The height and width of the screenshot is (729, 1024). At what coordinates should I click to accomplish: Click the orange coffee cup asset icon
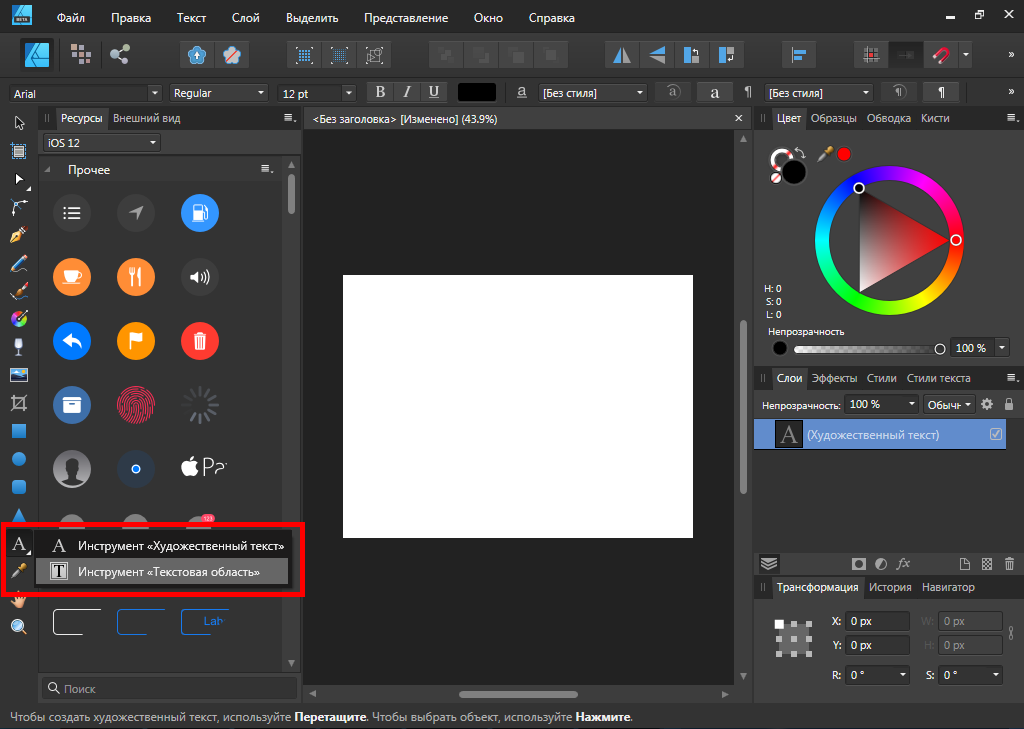click(72, 276)
